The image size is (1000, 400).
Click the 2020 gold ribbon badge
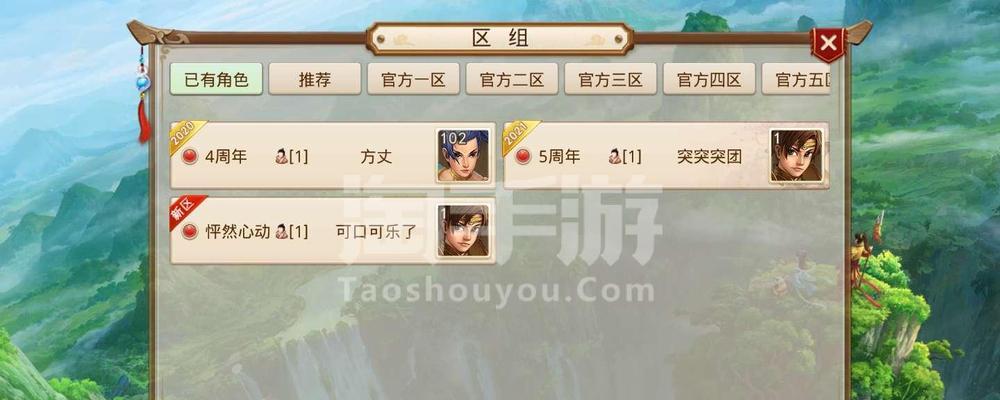[x=185, y=135]
